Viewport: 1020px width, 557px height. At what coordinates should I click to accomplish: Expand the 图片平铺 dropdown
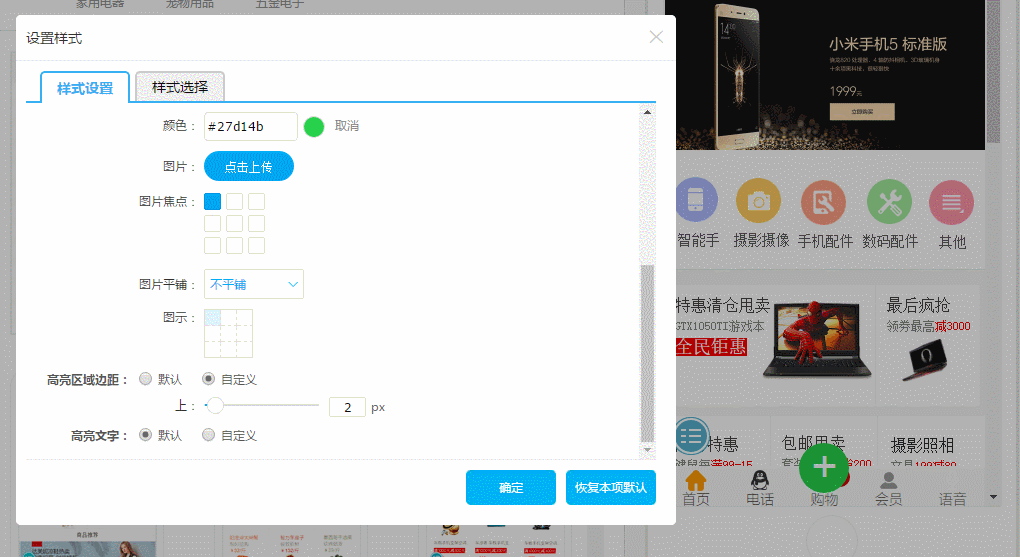[x=254, y=284]
